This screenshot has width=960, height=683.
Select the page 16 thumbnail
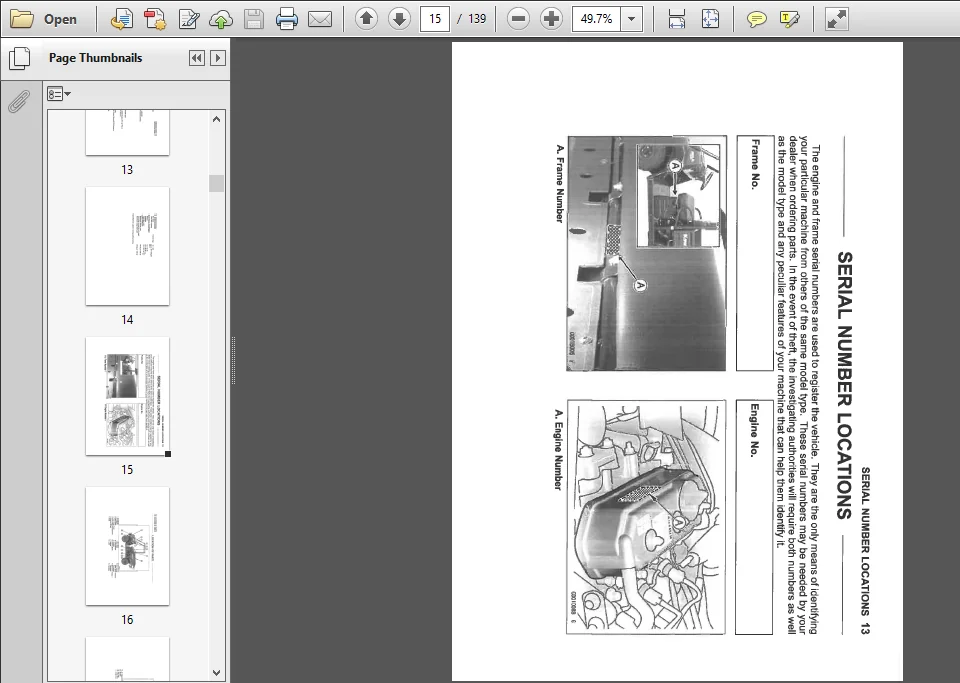(x=127, y=546)
